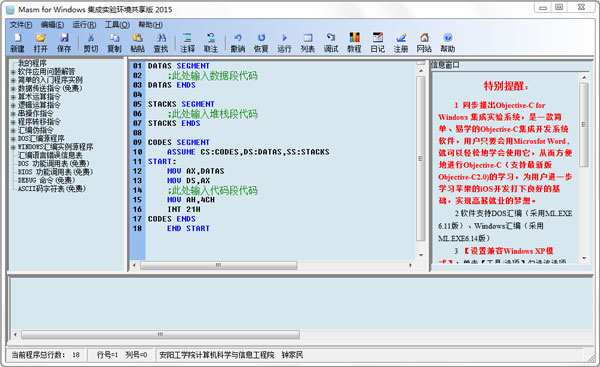Image resolution: width=600 pixels, height=367 pixels.
Task: Expand the 软件应用问题解答 tree node
Action: 13,72
